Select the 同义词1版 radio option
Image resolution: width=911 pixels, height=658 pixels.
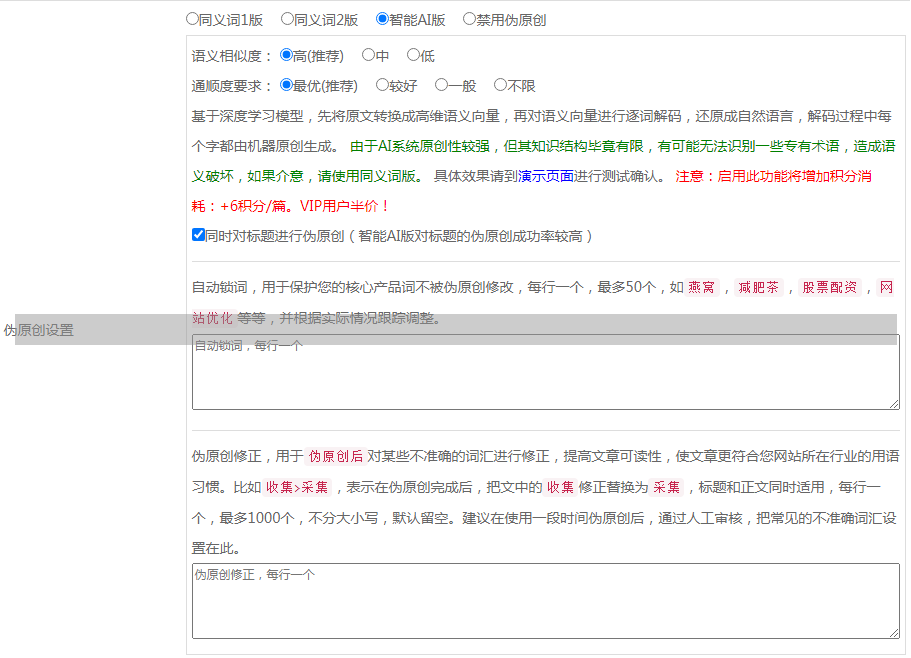click(193, 19)
